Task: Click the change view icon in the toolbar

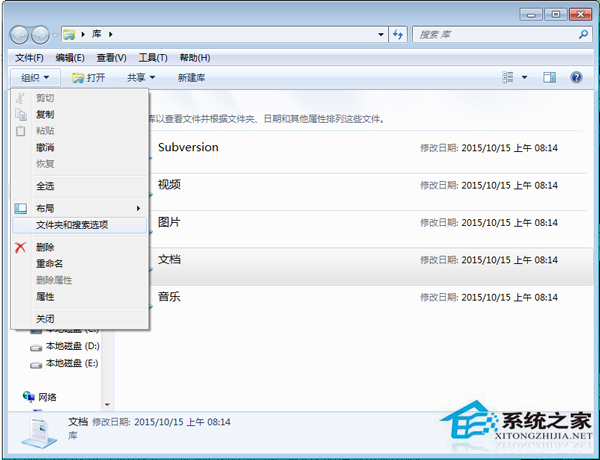Action: 509,77
